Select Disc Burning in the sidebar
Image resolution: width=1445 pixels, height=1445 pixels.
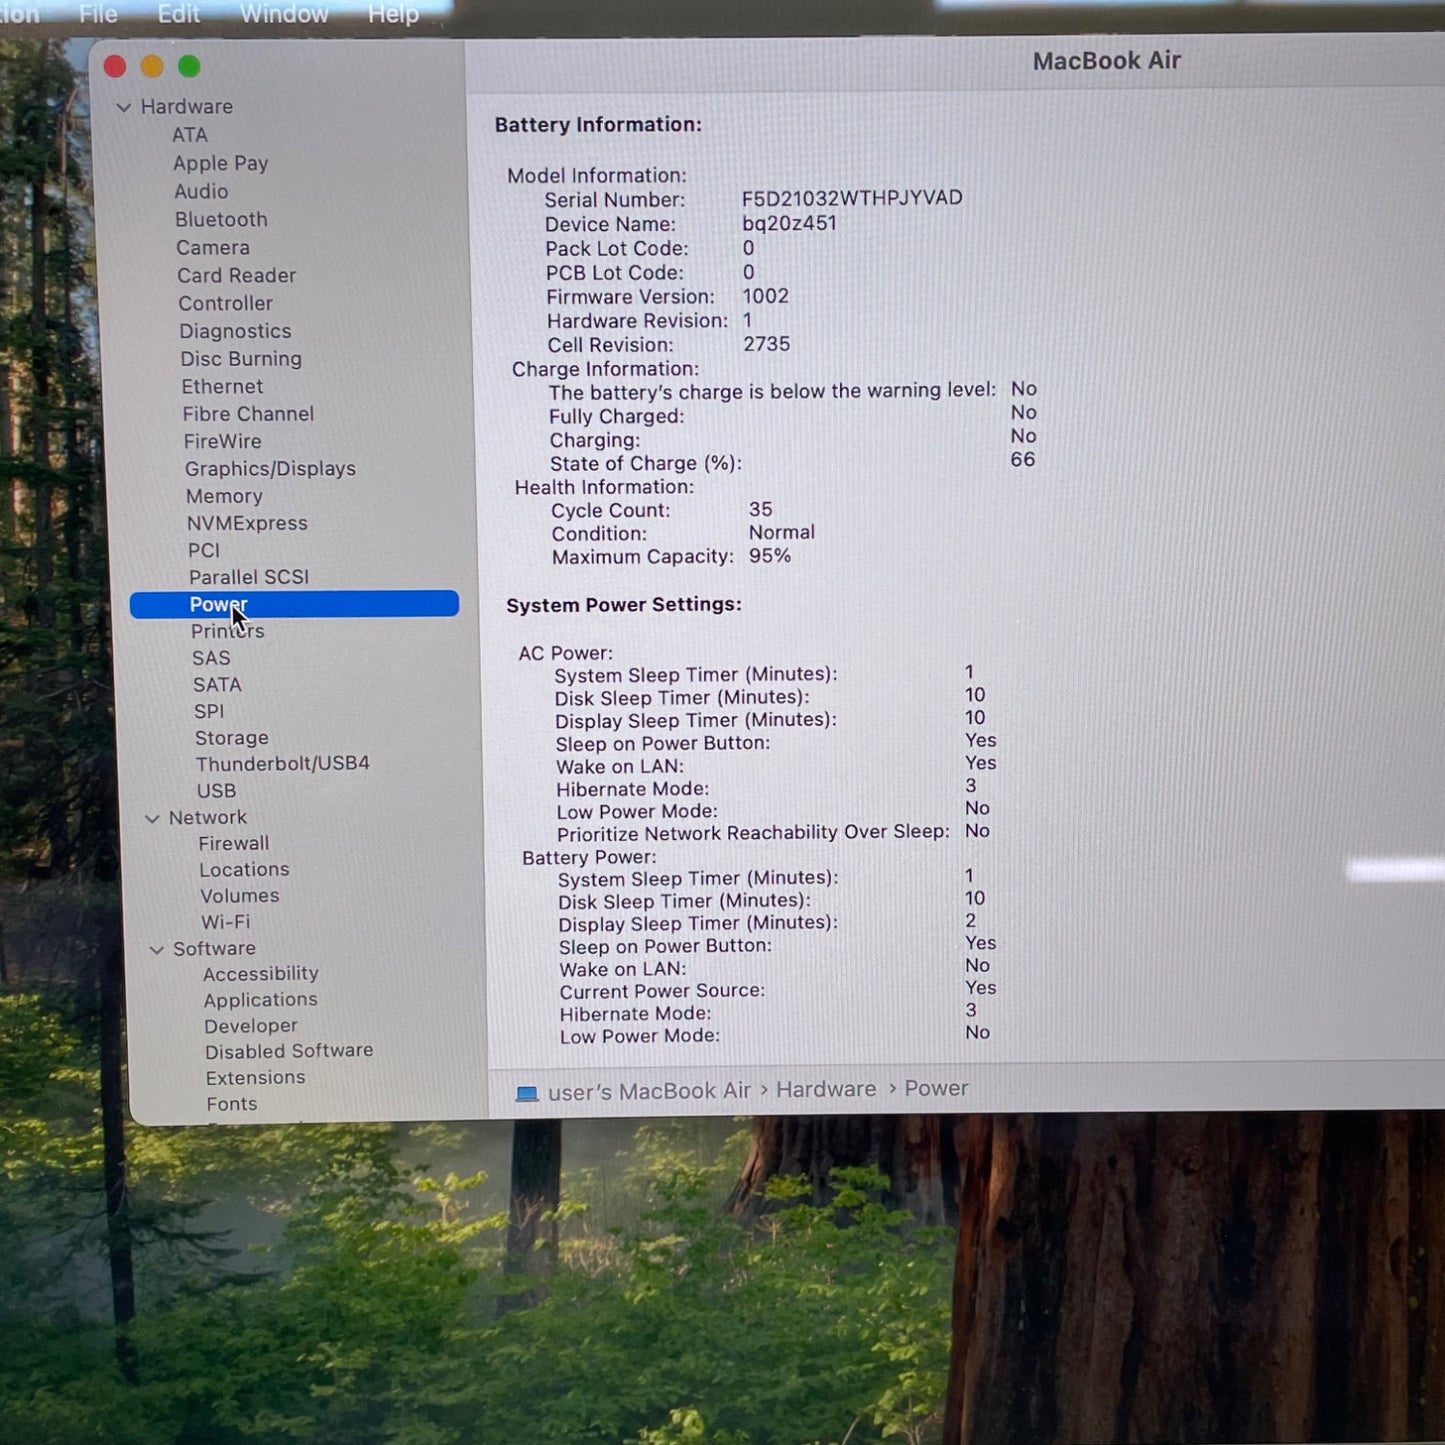click(x=241, y=359)
